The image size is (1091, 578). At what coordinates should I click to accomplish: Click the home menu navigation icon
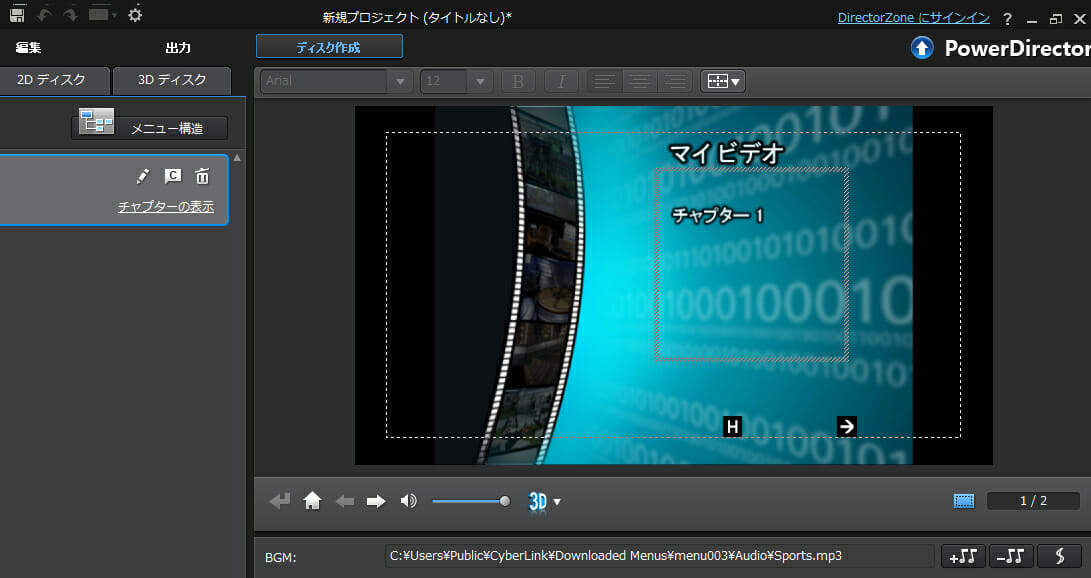[312, 501]
